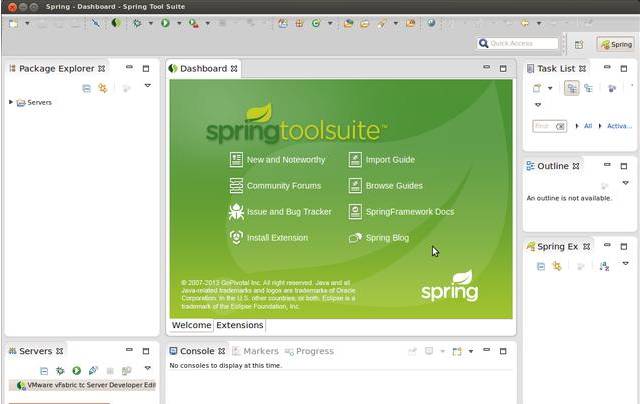Viewport: 640px width, 404px height.
Task: Toggle Scheduled presentation in Task List
Action: coord(588,88)
